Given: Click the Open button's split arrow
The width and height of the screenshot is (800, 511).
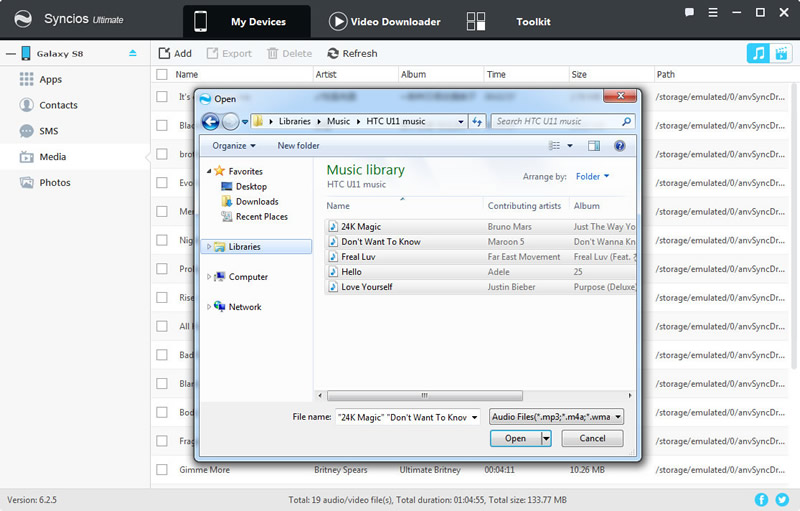Looking at the screenshot, I should tap(546, 439).
